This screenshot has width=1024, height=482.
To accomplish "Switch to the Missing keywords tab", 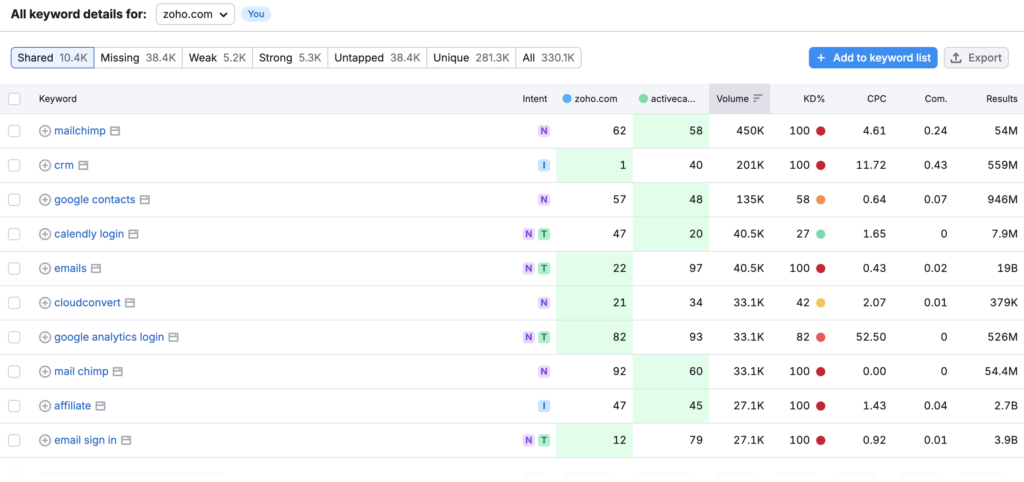I will click(x=138, y=57).
